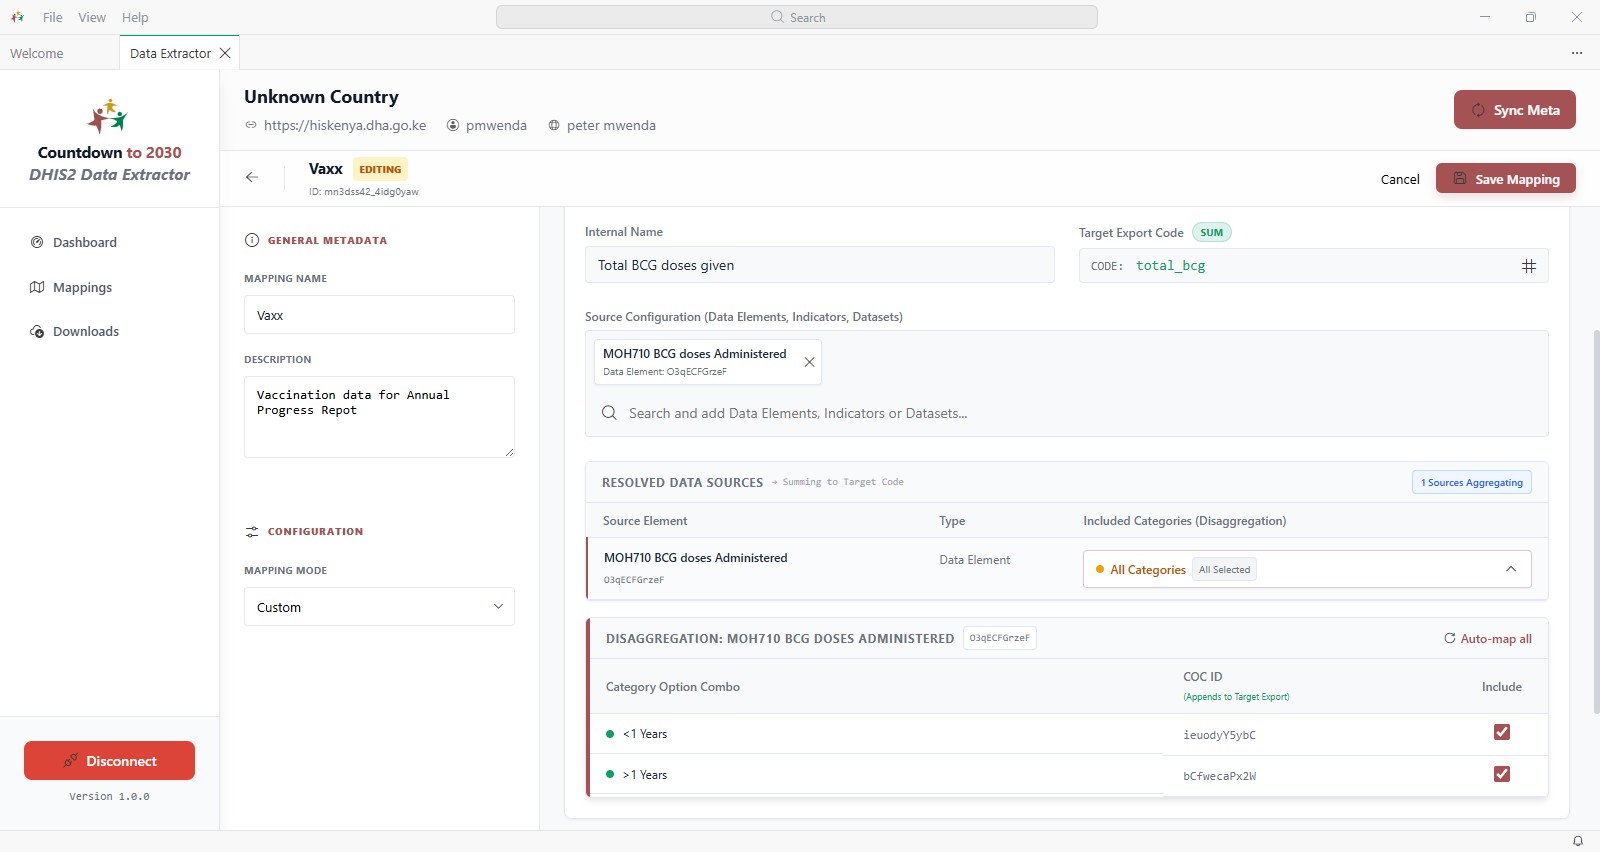The height and width of the screenshot is (852, 1600).
Task: Open the View menu
Action: tap(92, 17)
